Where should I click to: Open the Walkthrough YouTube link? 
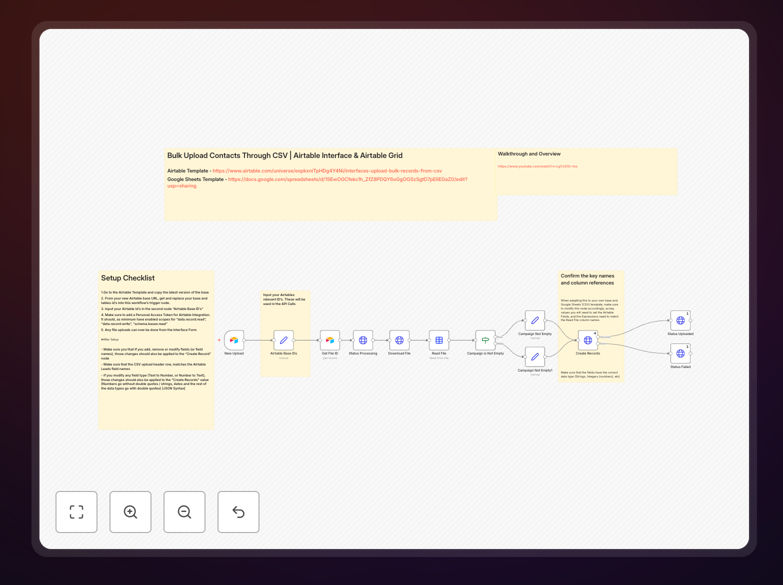(x=537, y=166)
